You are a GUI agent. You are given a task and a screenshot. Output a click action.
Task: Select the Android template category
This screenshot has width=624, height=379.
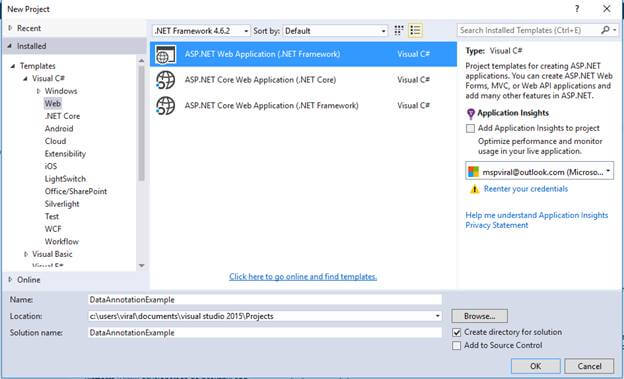click(x=59, y=129)
